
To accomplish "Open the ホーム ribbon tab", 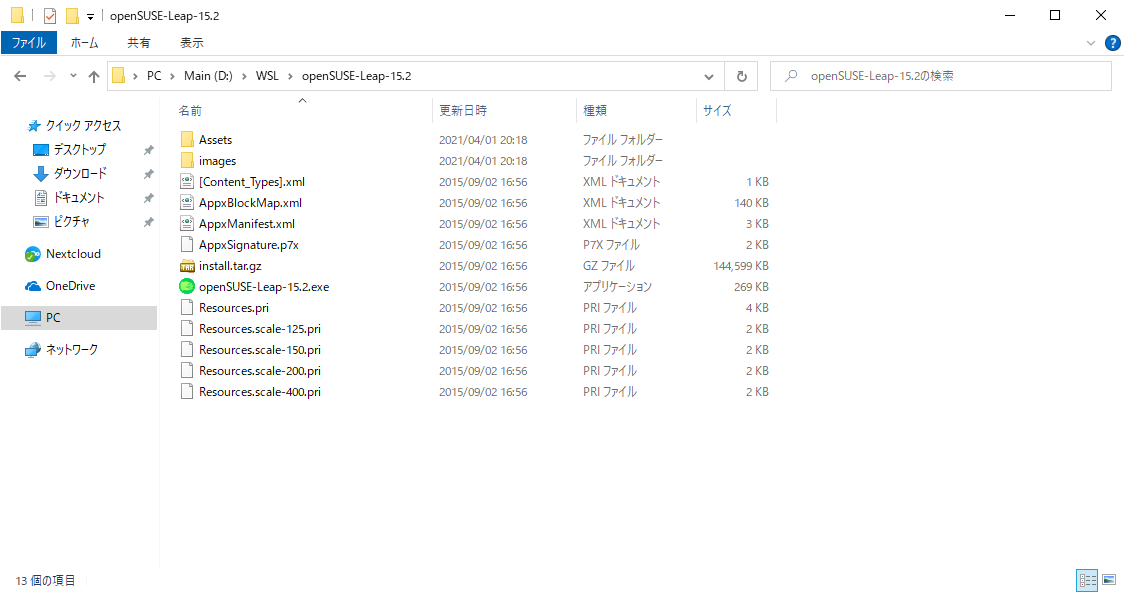I will point(85,43).
